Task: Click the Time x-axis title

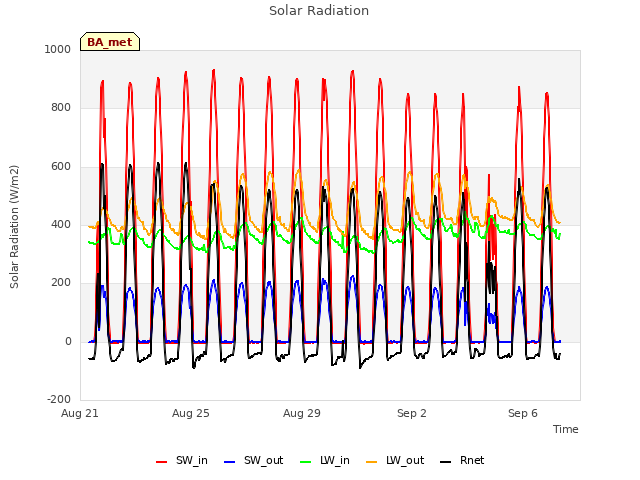Action: point(566,429)
